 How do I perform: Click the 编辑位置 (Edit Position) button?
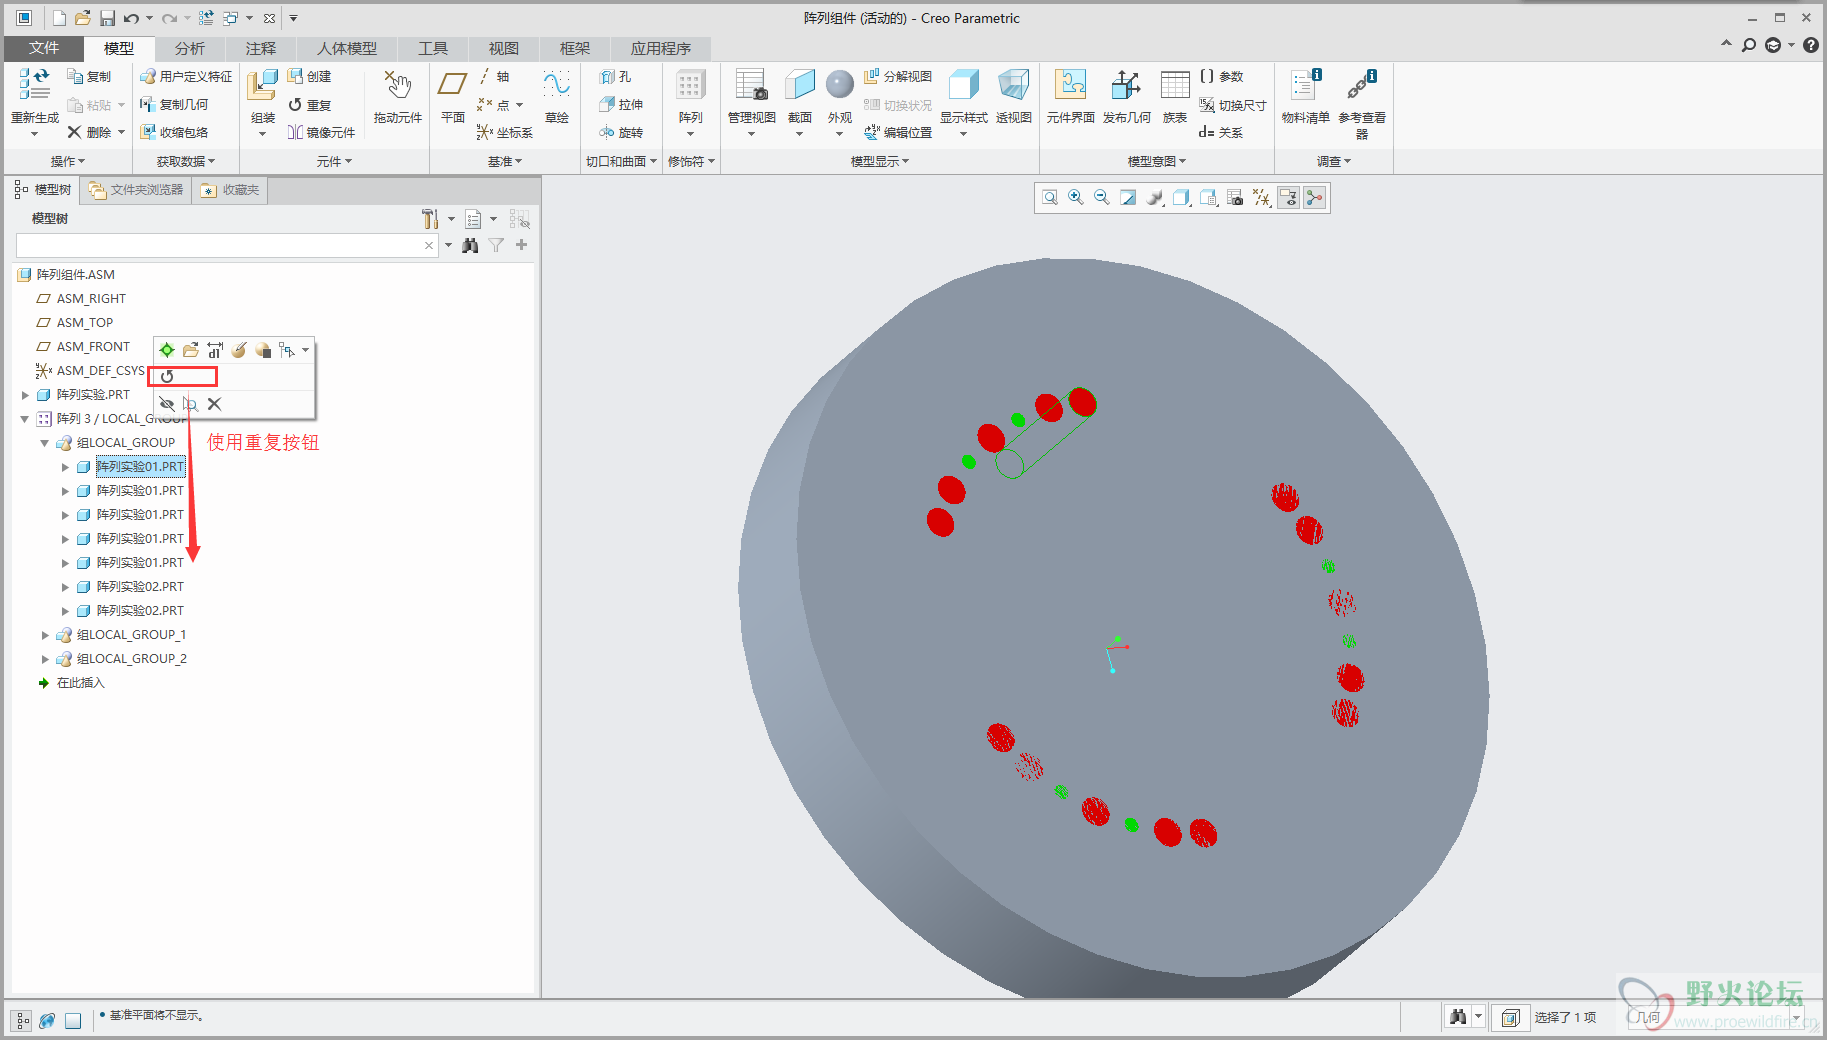(898, 132)
